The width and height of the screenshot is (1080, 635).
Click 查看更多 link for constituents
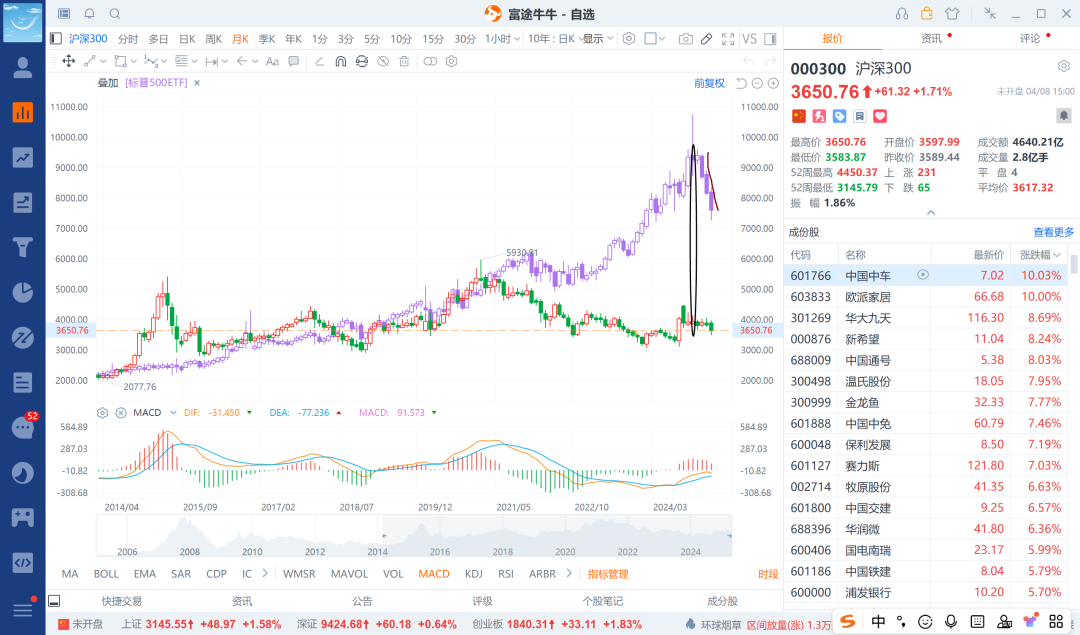click(1053, 232)
